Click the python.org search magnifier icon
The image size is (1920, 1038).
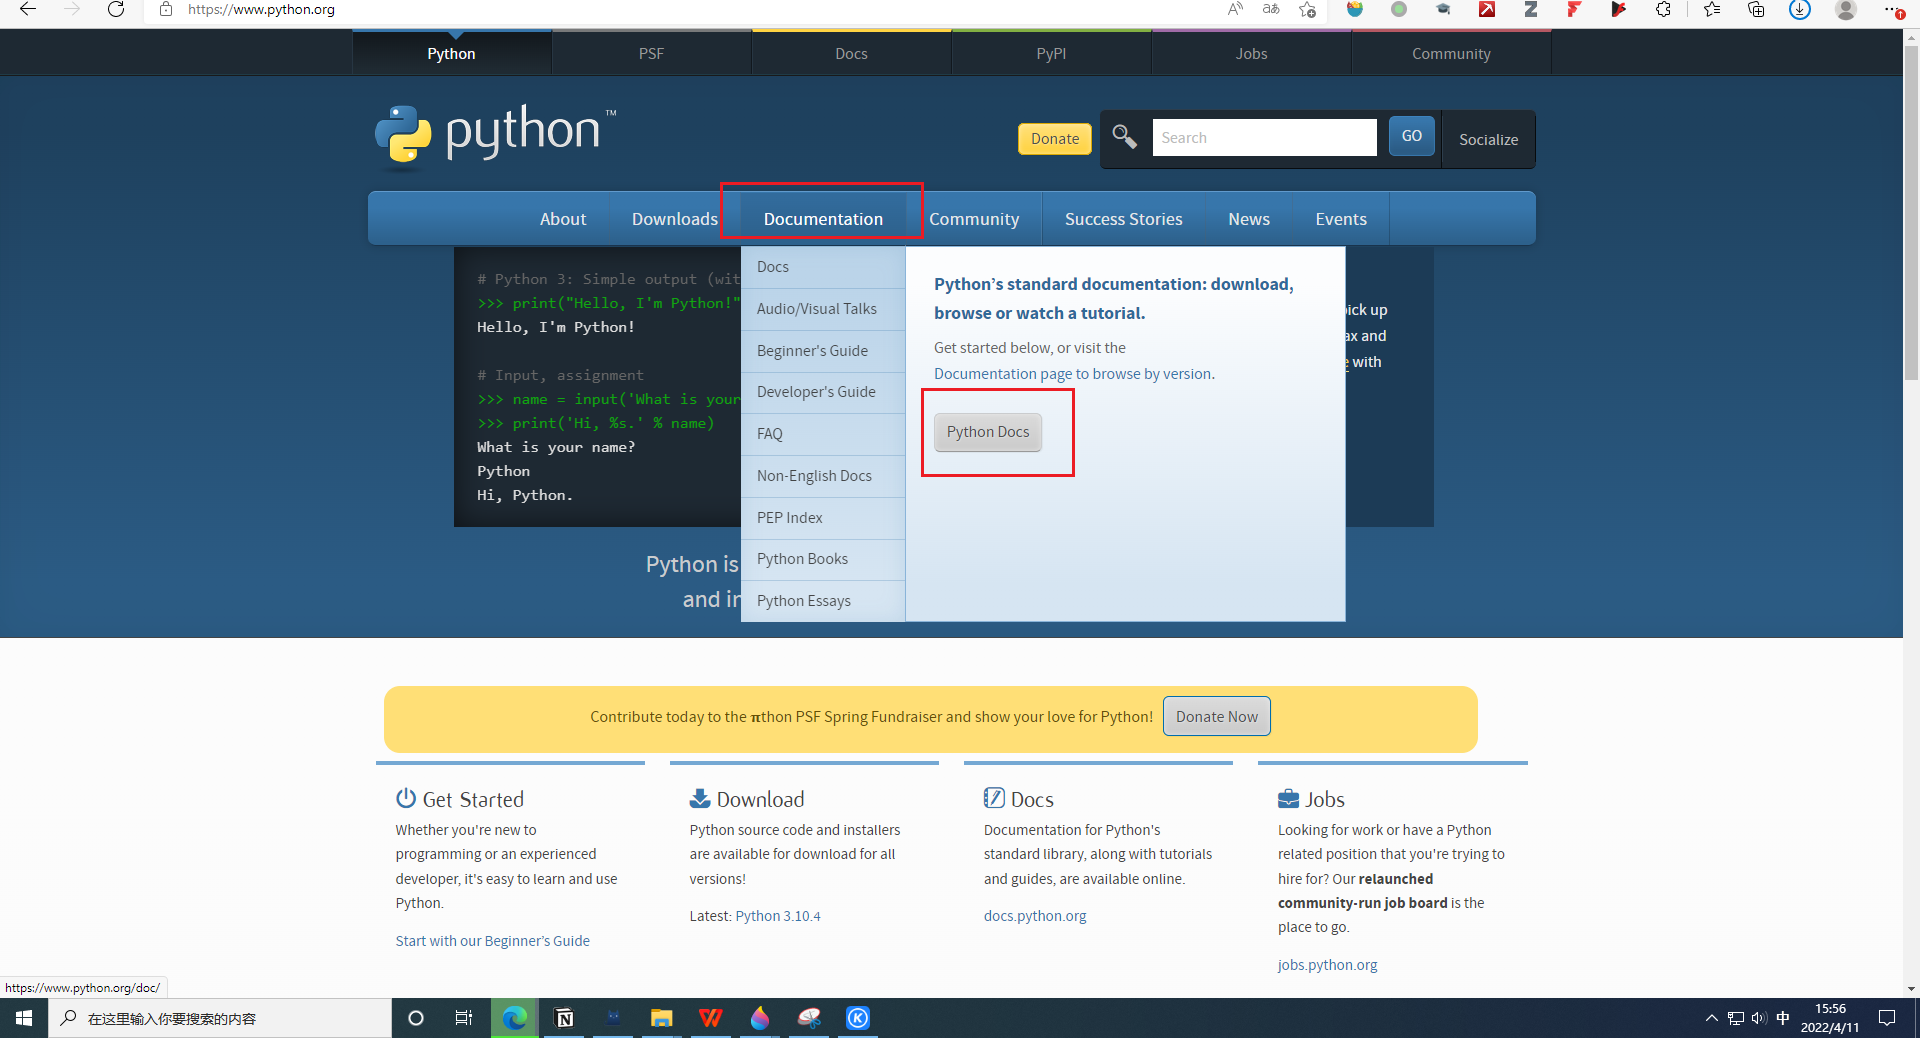click(1123, 138)
